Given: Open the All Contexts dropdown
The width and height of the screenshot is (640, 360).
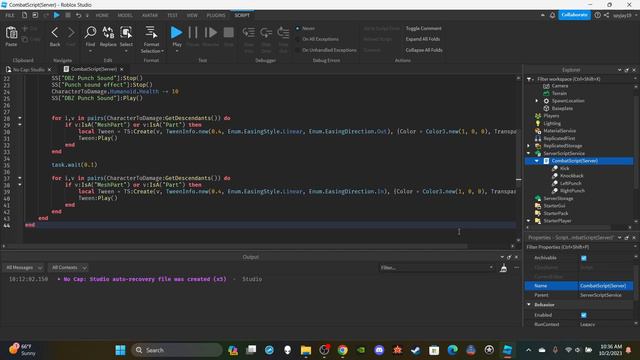Looking at the screenshot, I should point(68,268).
